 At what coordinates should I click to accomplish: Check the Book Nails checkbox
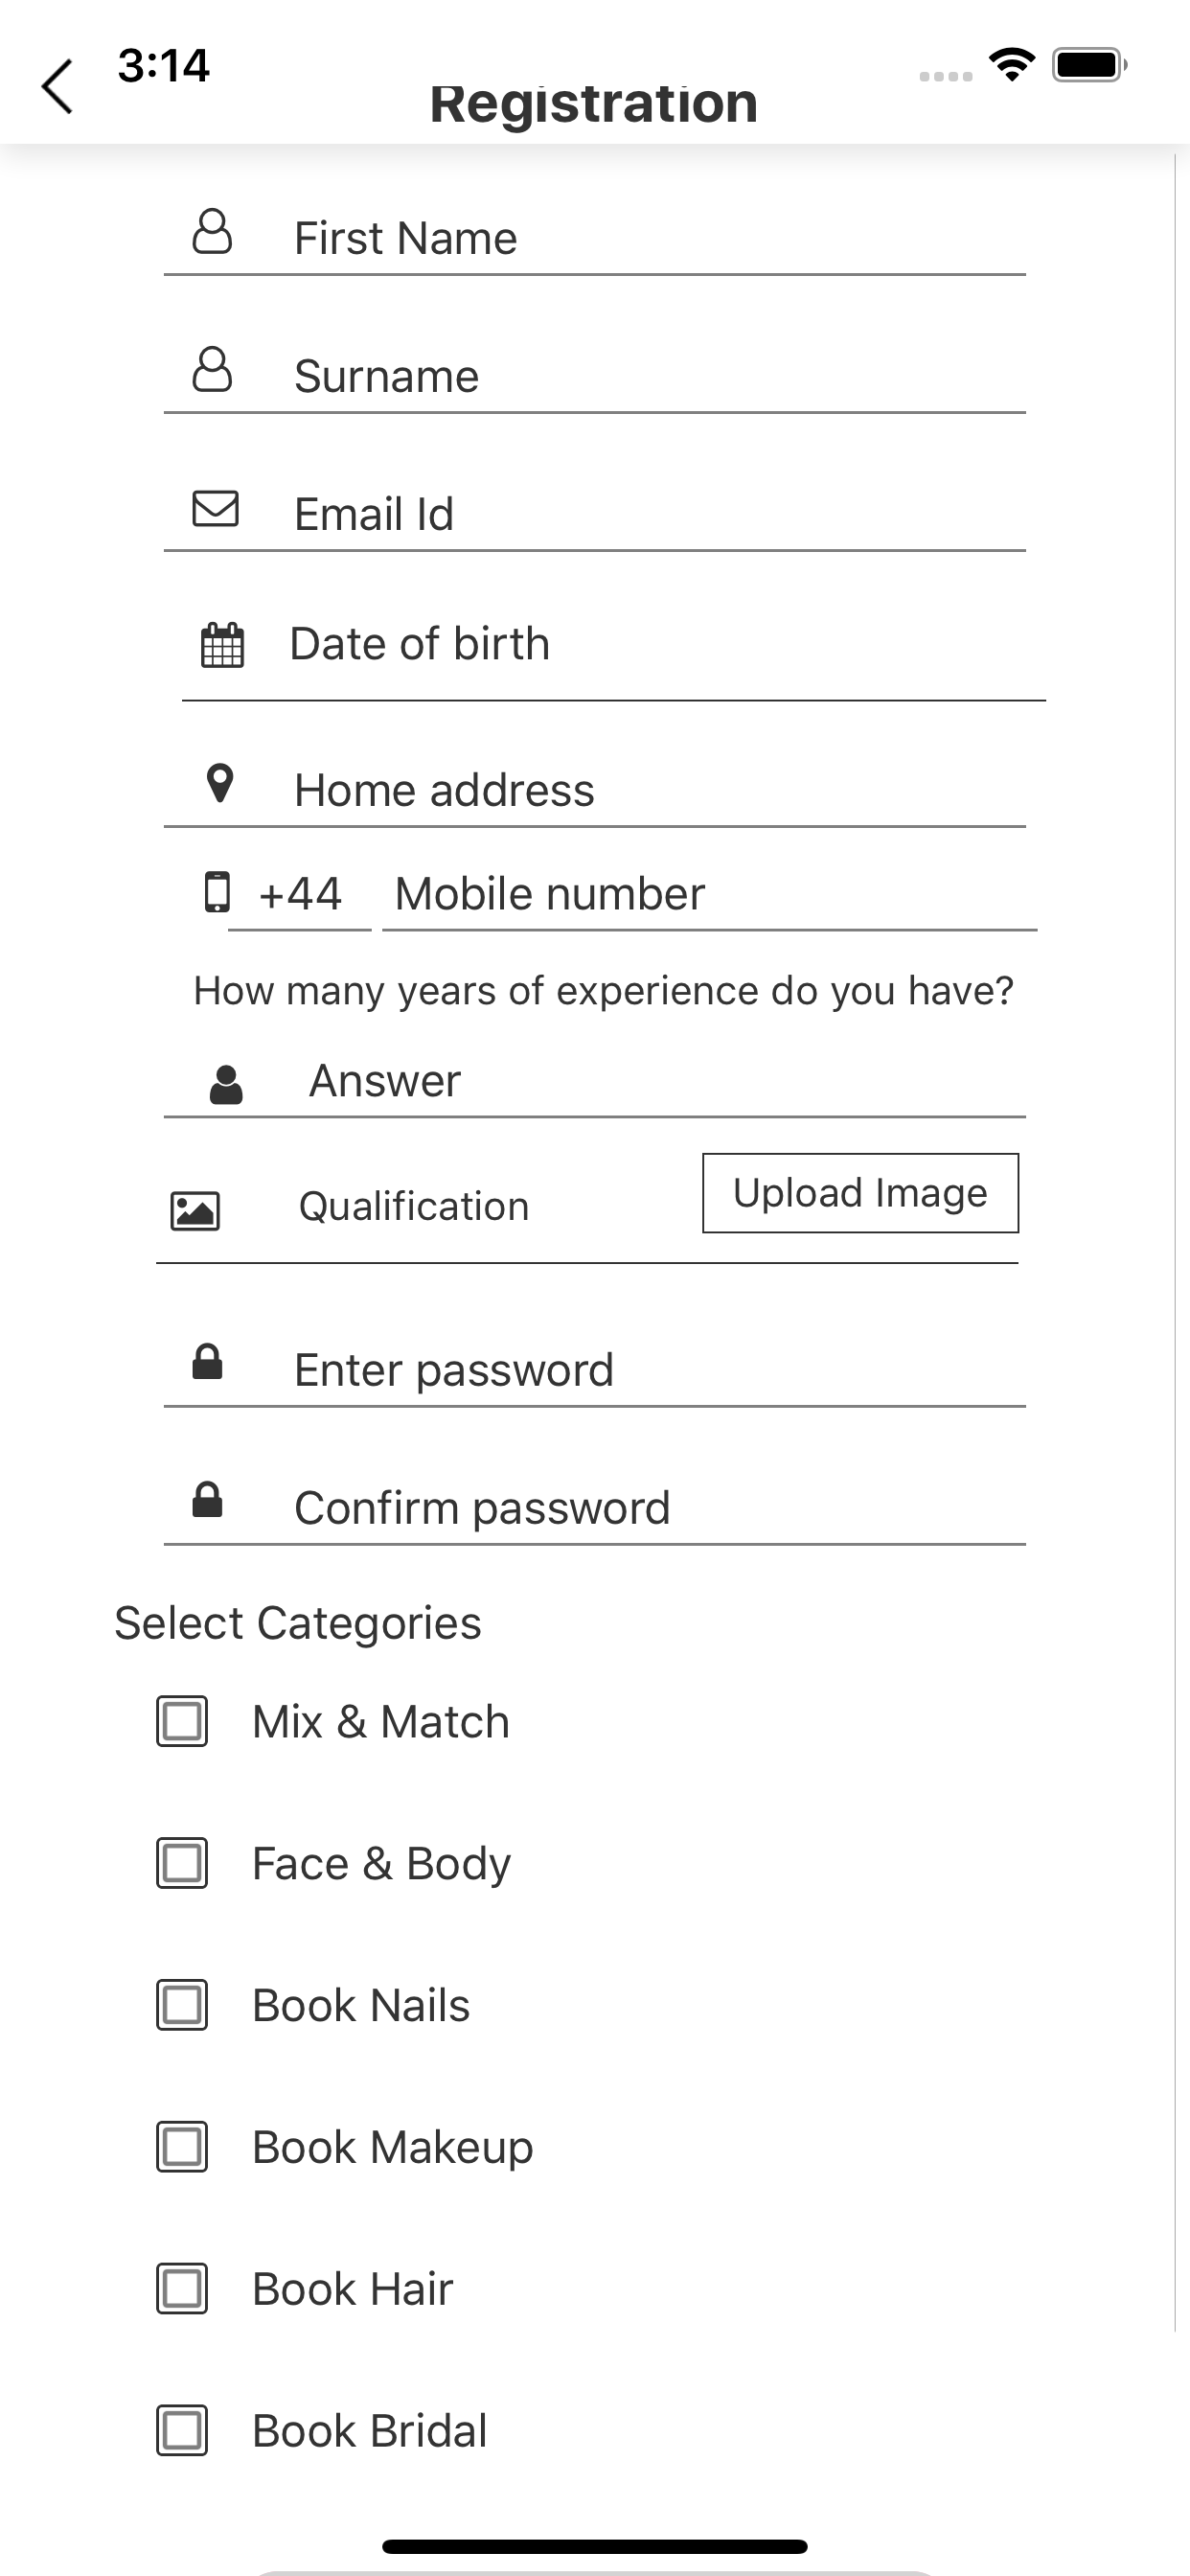[x=182, y=2005]
